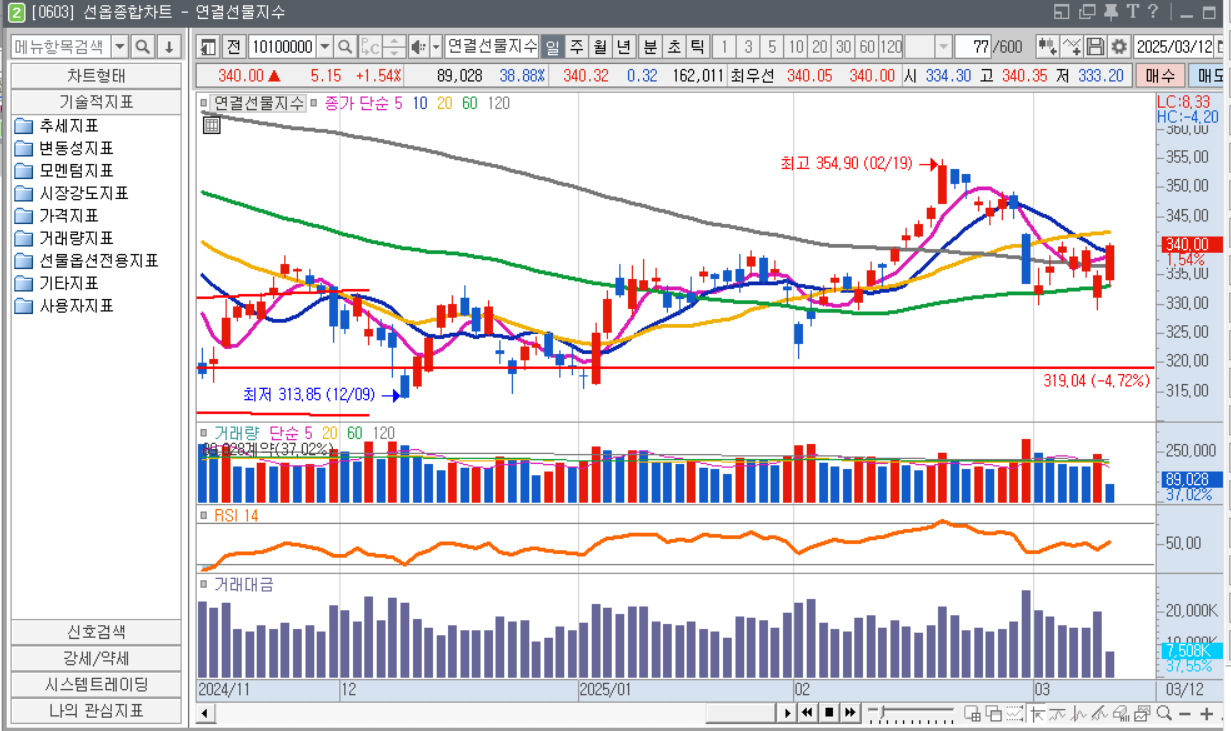Click the 분 (minute) period button
The width and height of the screenshot is (1231, 731).
(650, 47)
